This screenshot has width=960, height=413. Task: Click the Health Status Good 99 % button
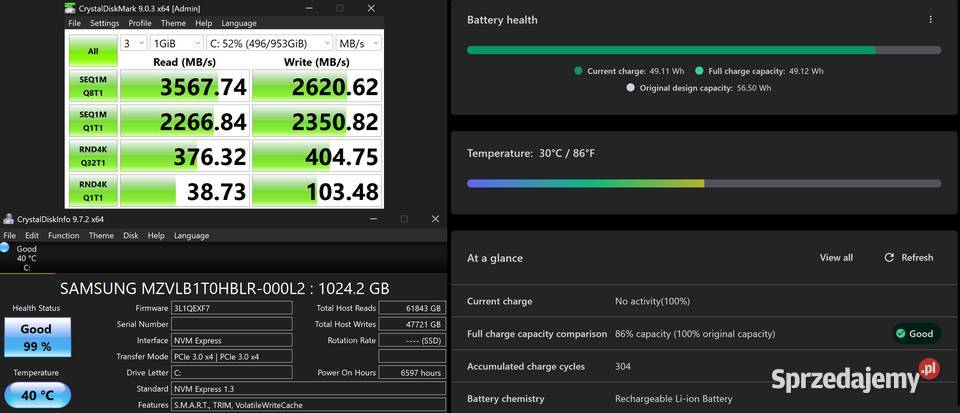pyautogui.click(x=37, y=337)
